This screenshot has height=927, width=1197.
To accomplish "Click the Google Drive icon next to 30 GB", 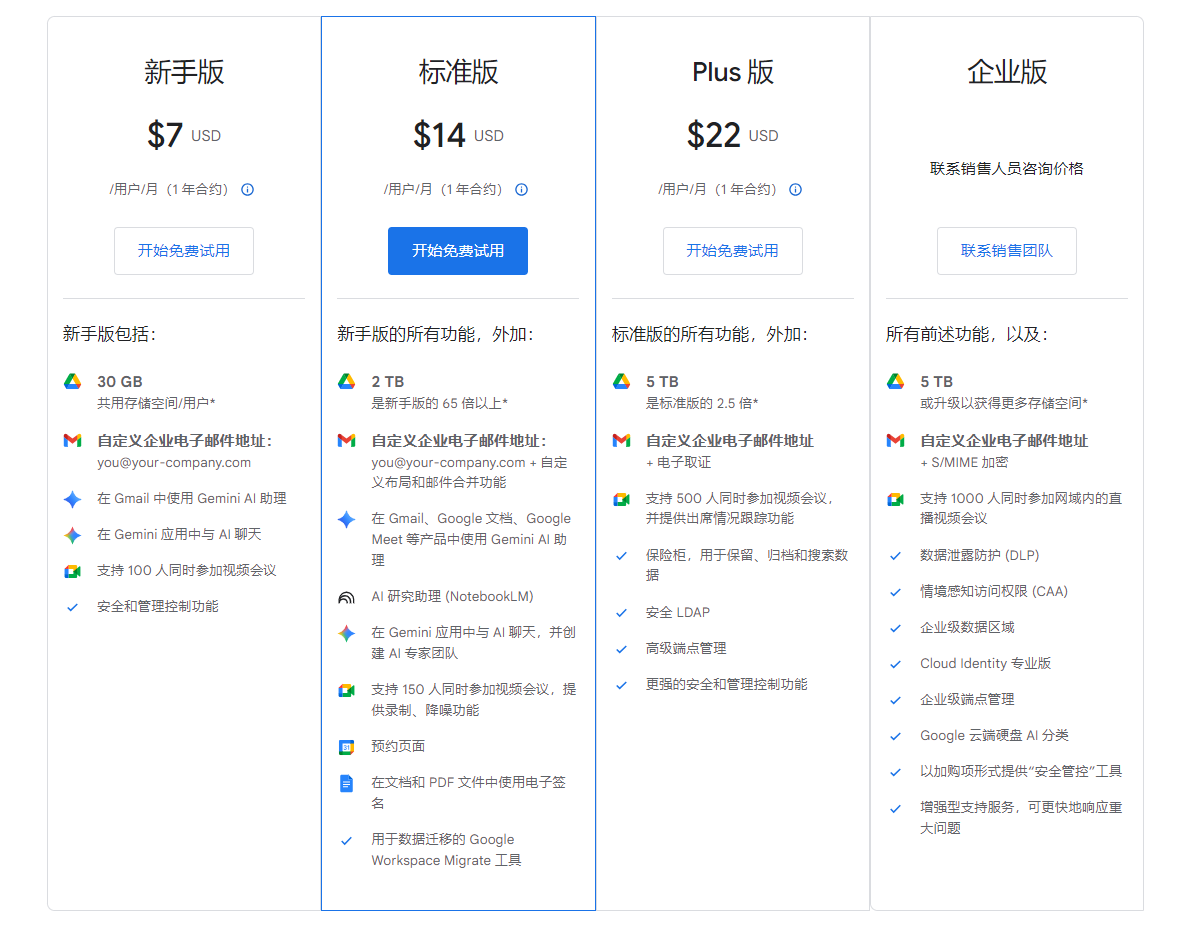I will tap(74, 381).
